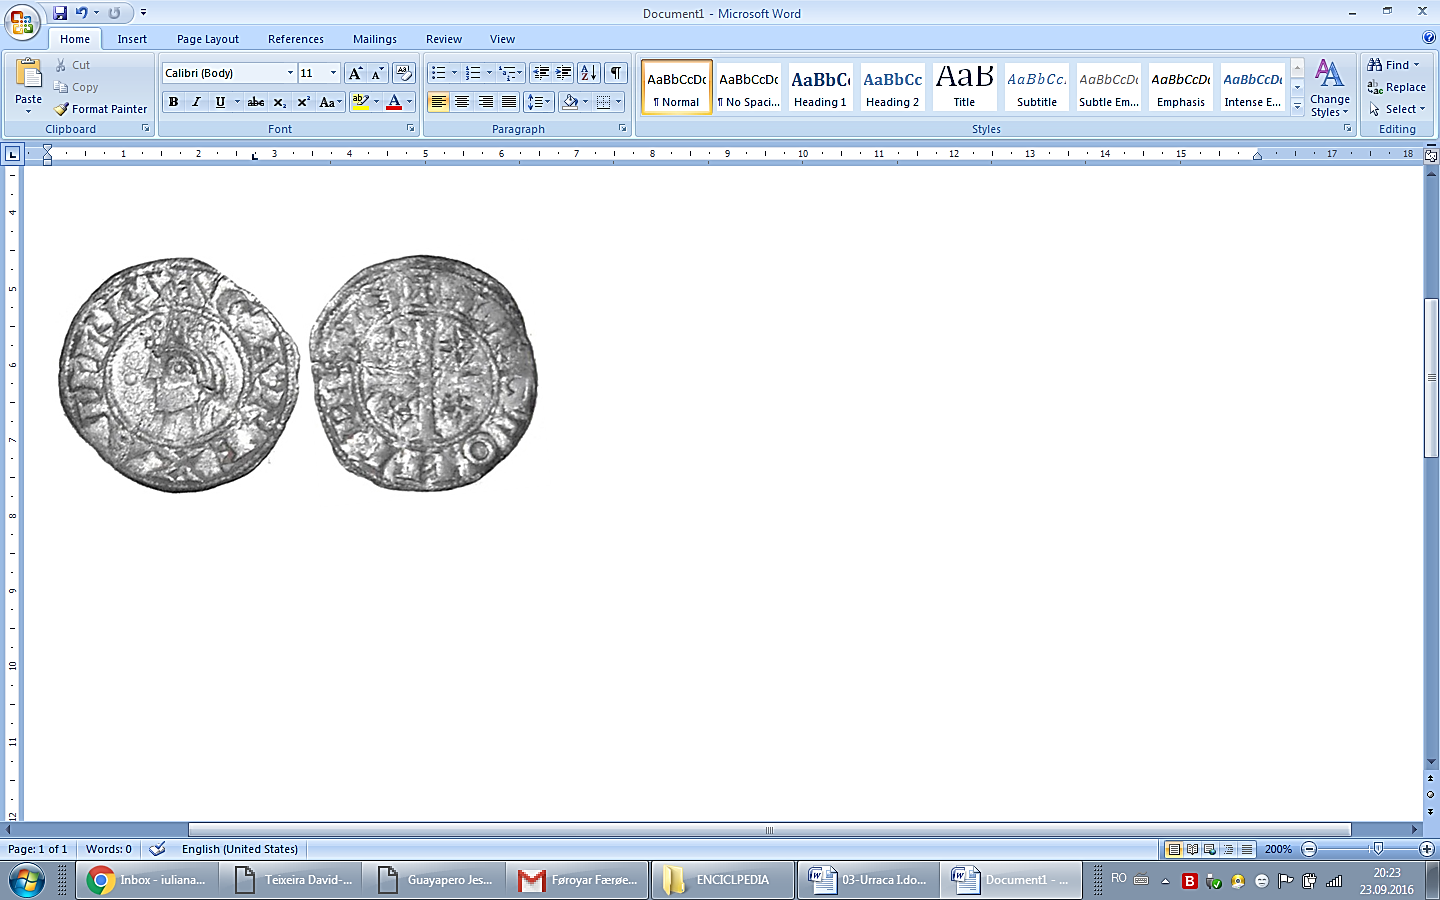Click the Save icon in quick access toolbar
Screen dimensions: 1440x900
point(60,13)
